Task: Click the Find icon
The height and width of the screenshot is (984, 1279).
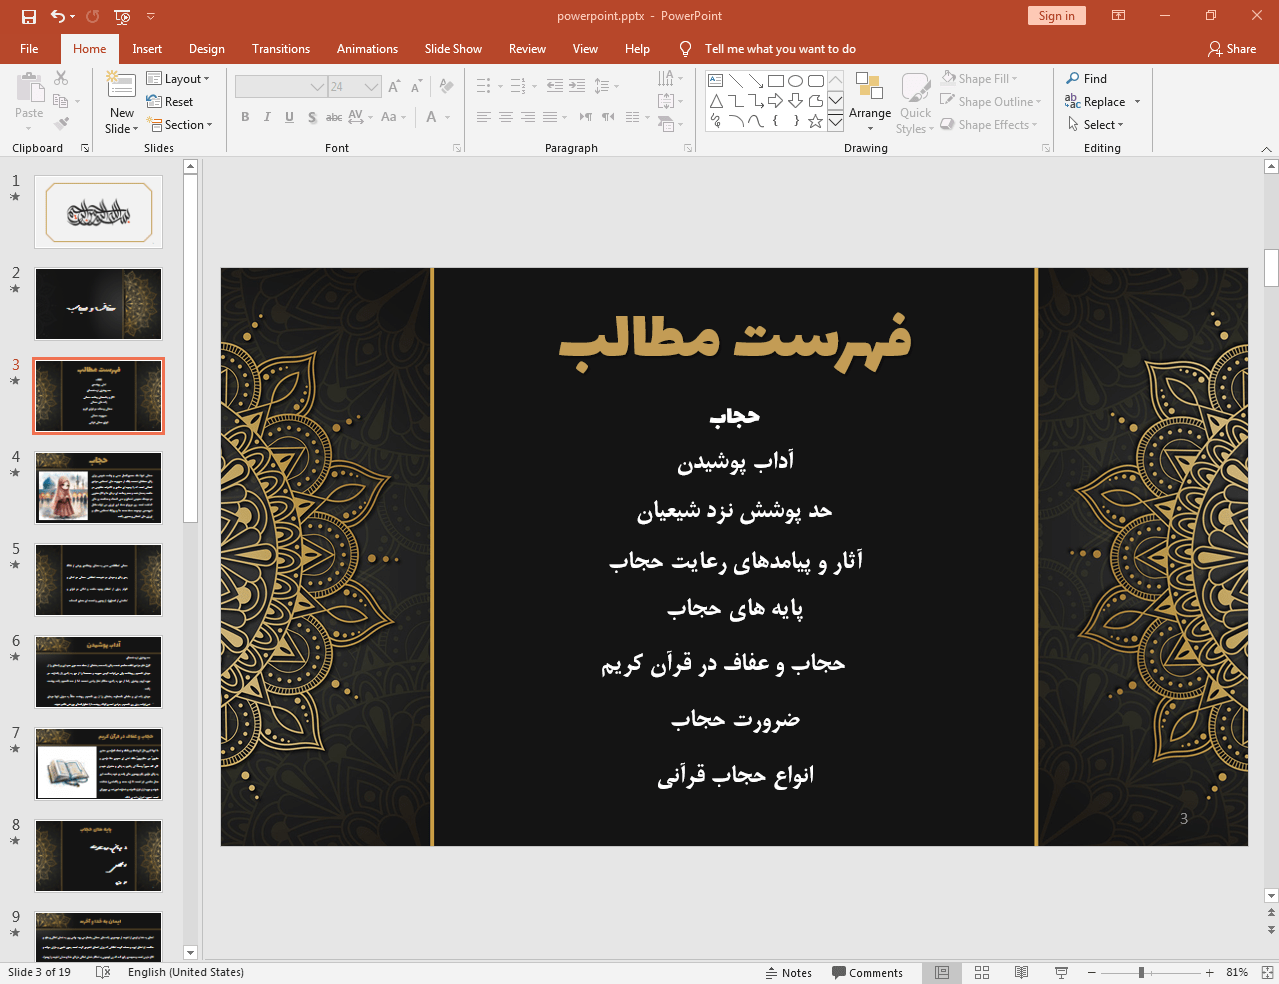Action: point(1071,78)
